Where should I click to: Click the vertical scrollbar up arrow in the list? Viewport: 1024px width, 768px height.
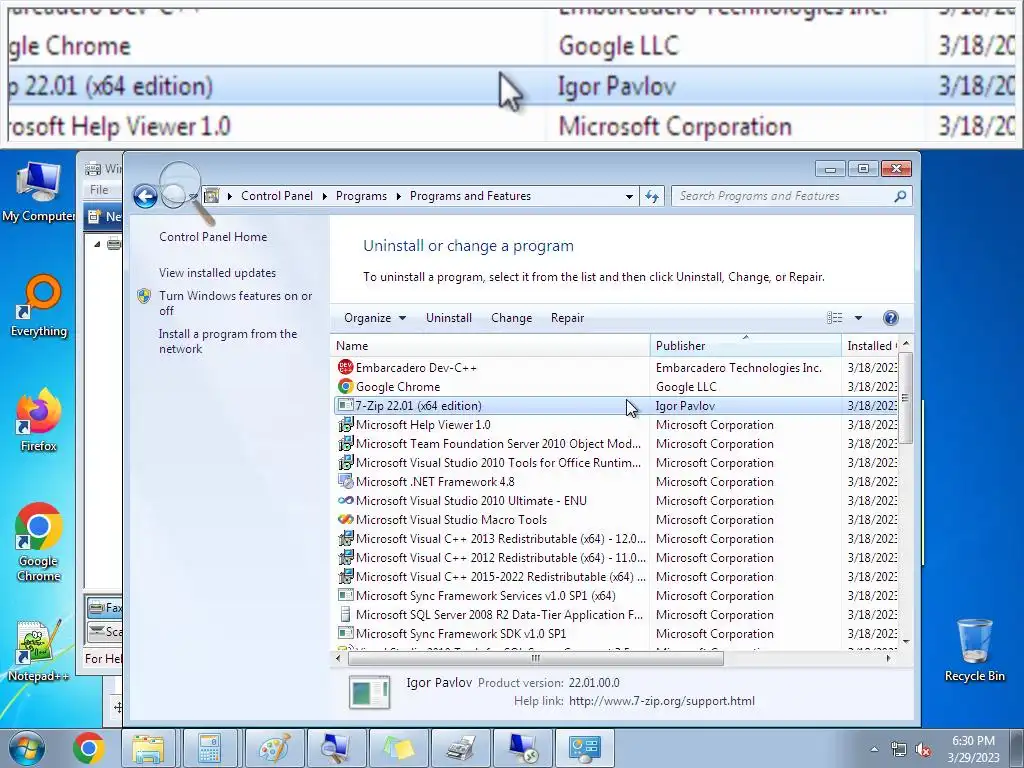(x=906, y=344)
